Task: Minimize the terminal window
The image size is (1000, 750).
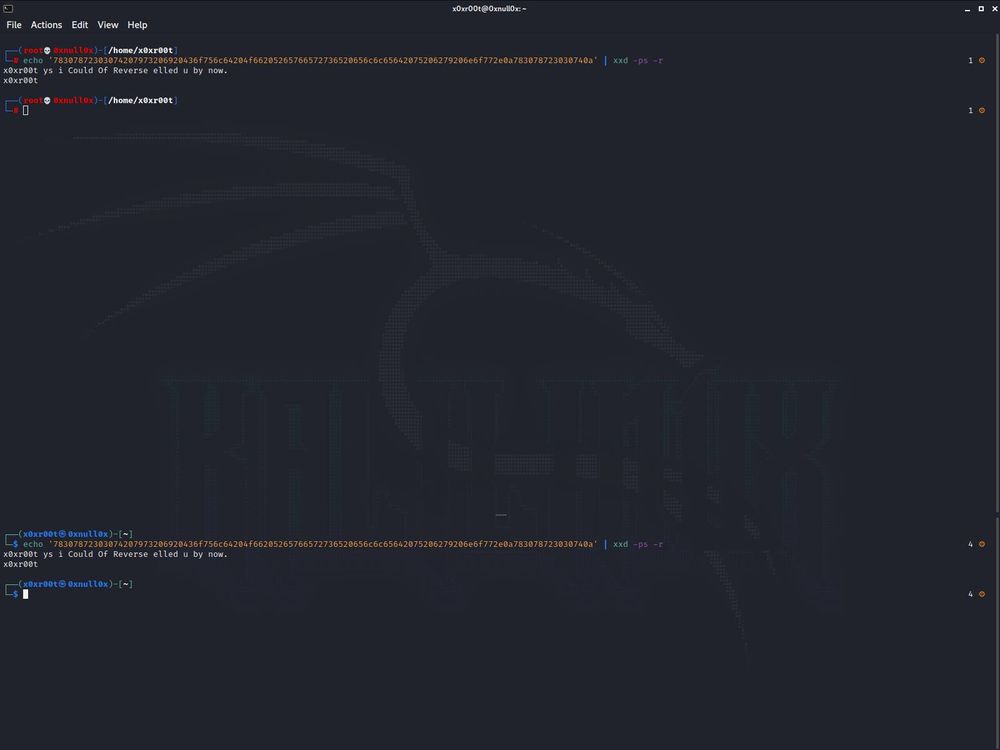Action: [x=967, y=8]
